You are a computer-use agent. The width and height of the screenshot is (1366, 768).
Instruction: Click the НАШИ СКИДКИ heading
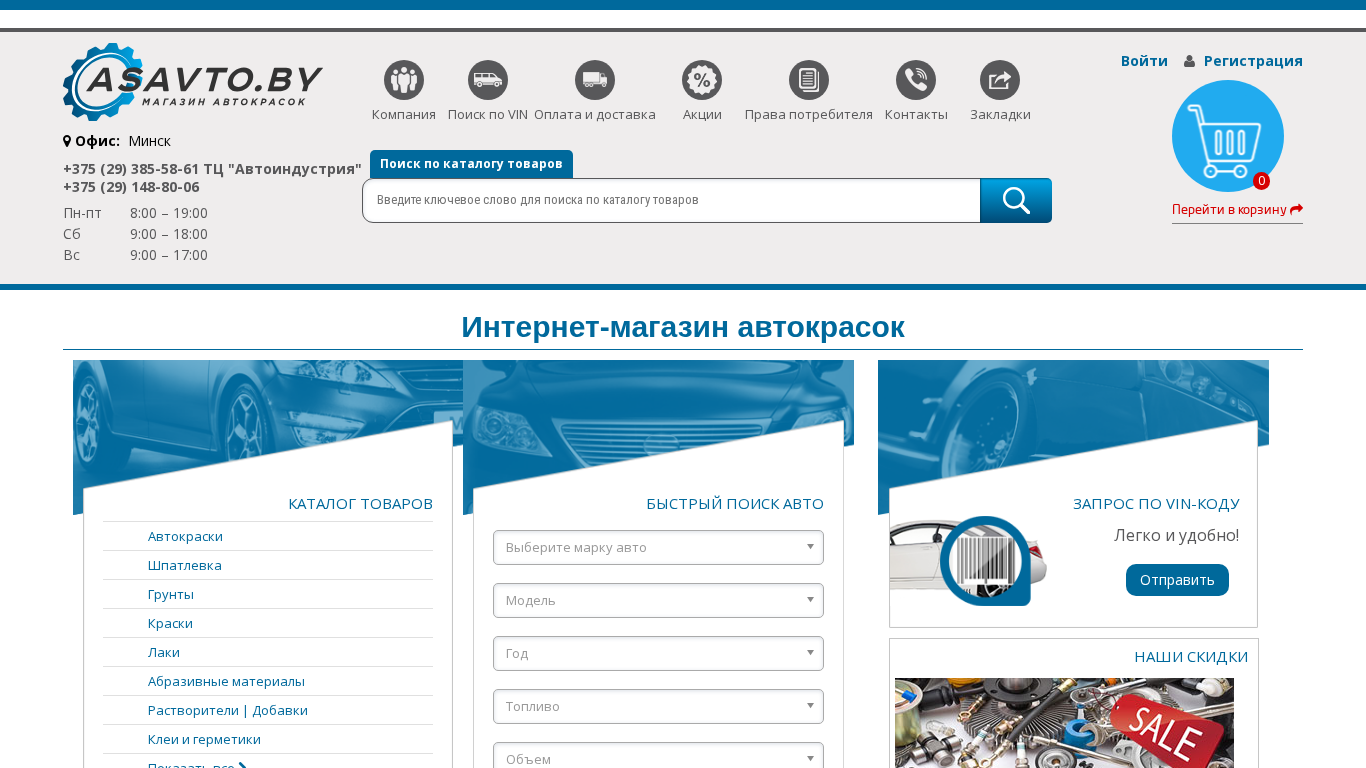coord(1191,657)
